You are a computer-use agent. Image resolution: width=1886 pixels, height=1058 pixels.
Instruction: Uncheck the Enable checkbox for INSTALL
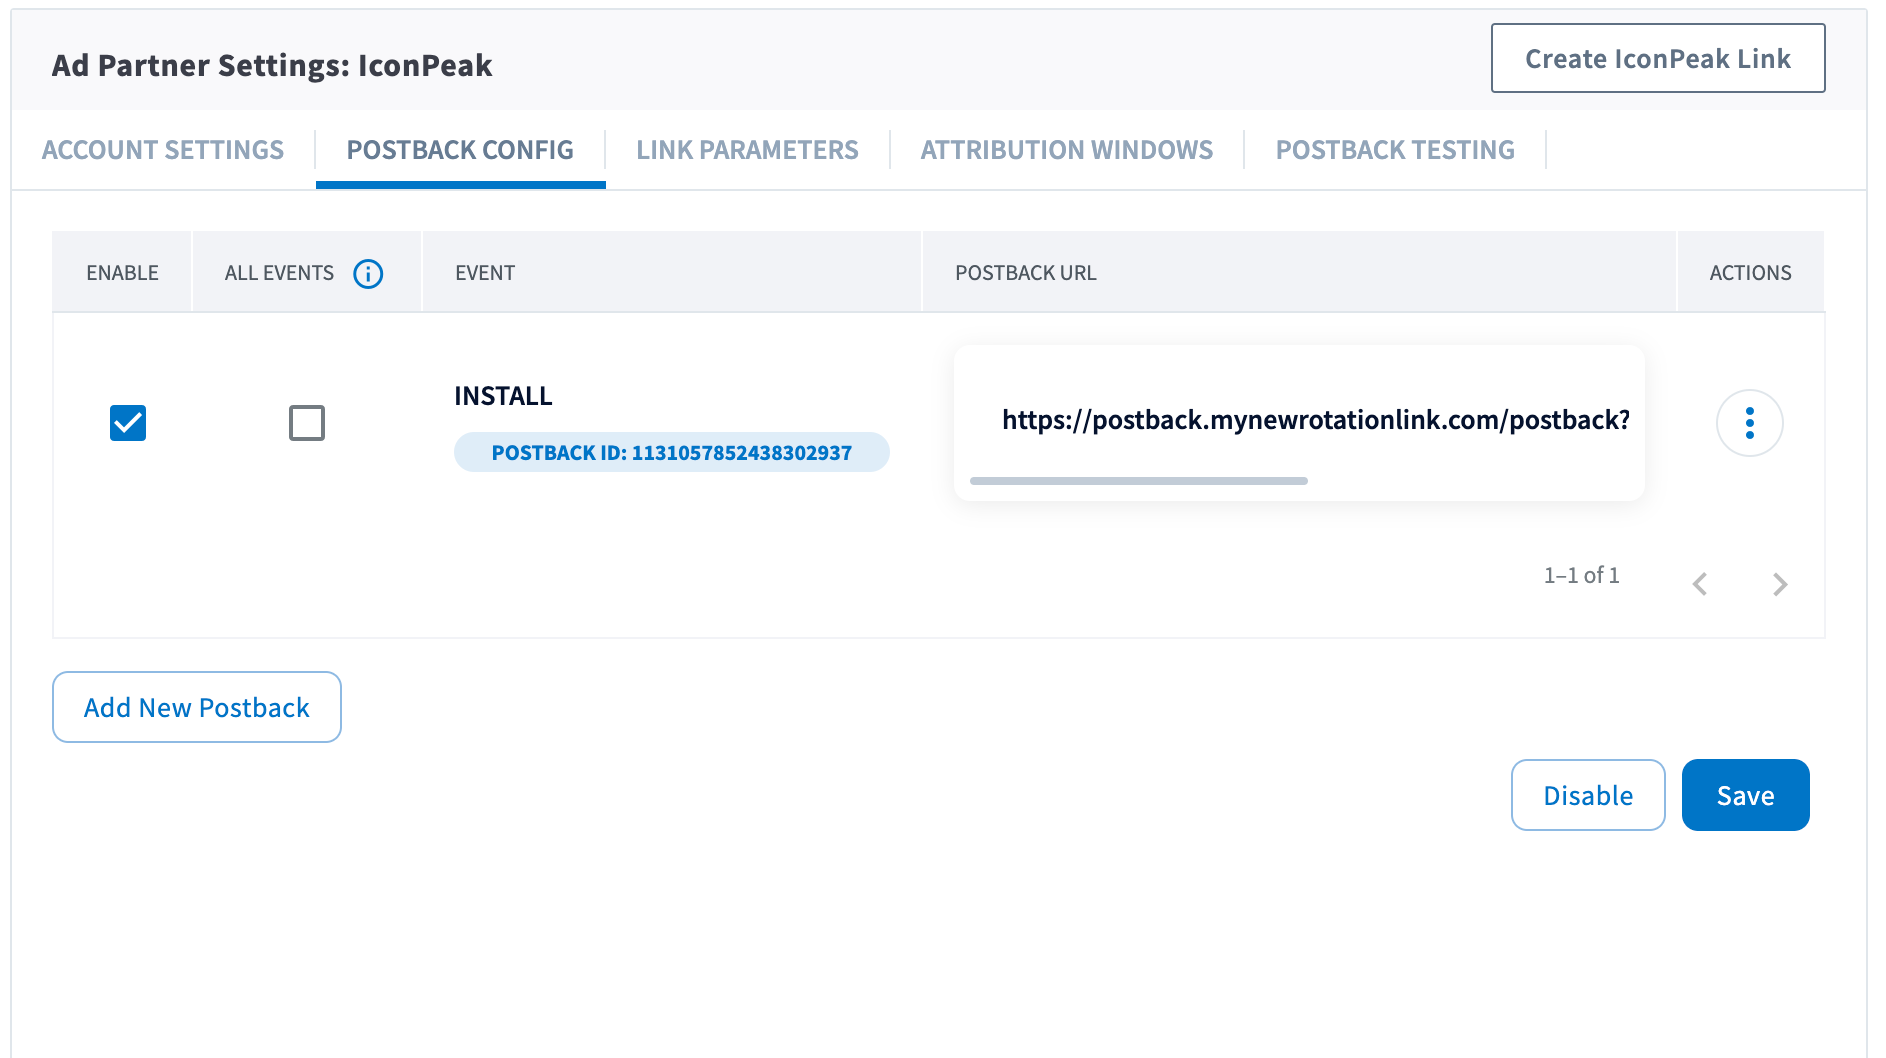(128, 423)
